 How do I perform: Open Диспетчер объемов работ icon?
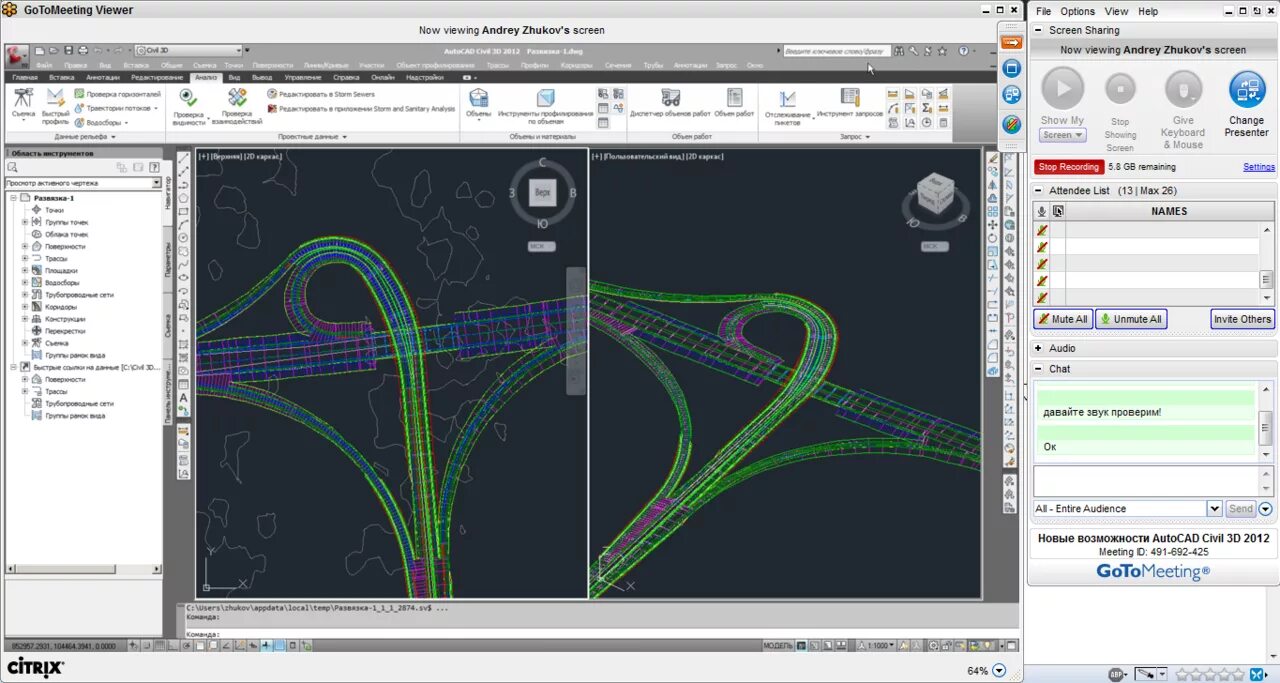670,97
